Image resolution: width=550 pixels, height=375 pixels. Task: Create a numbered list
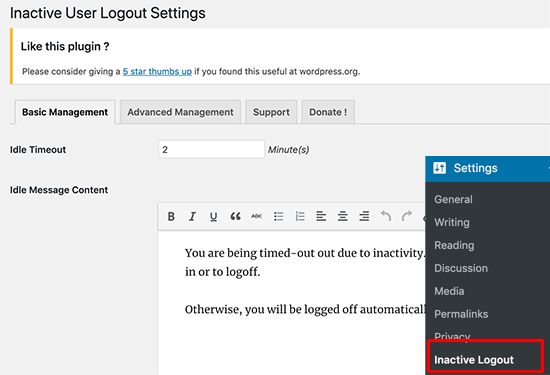300,216
